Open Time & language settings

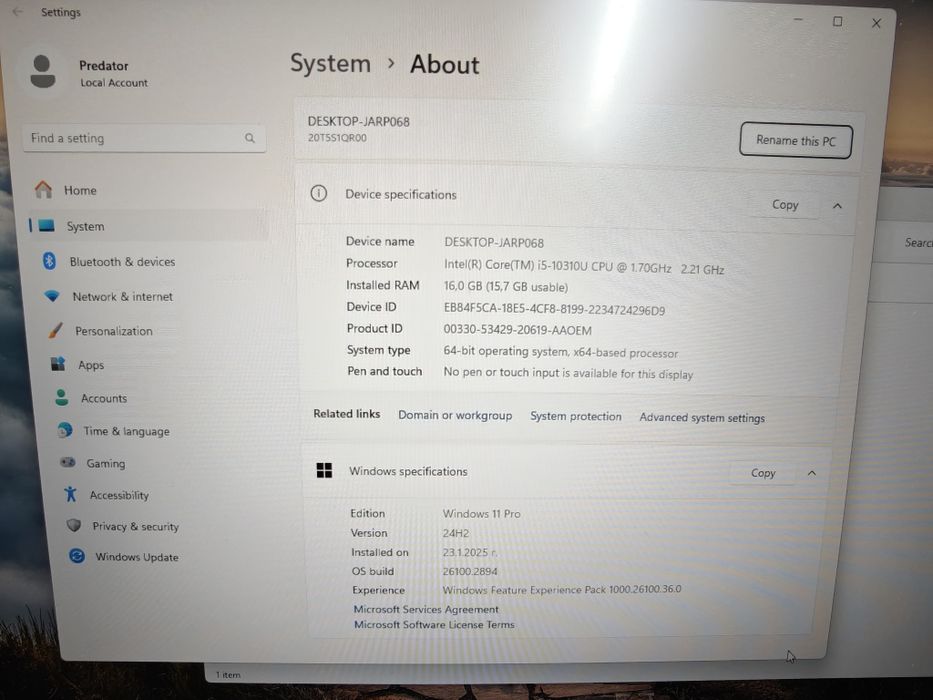click(126, 431)
